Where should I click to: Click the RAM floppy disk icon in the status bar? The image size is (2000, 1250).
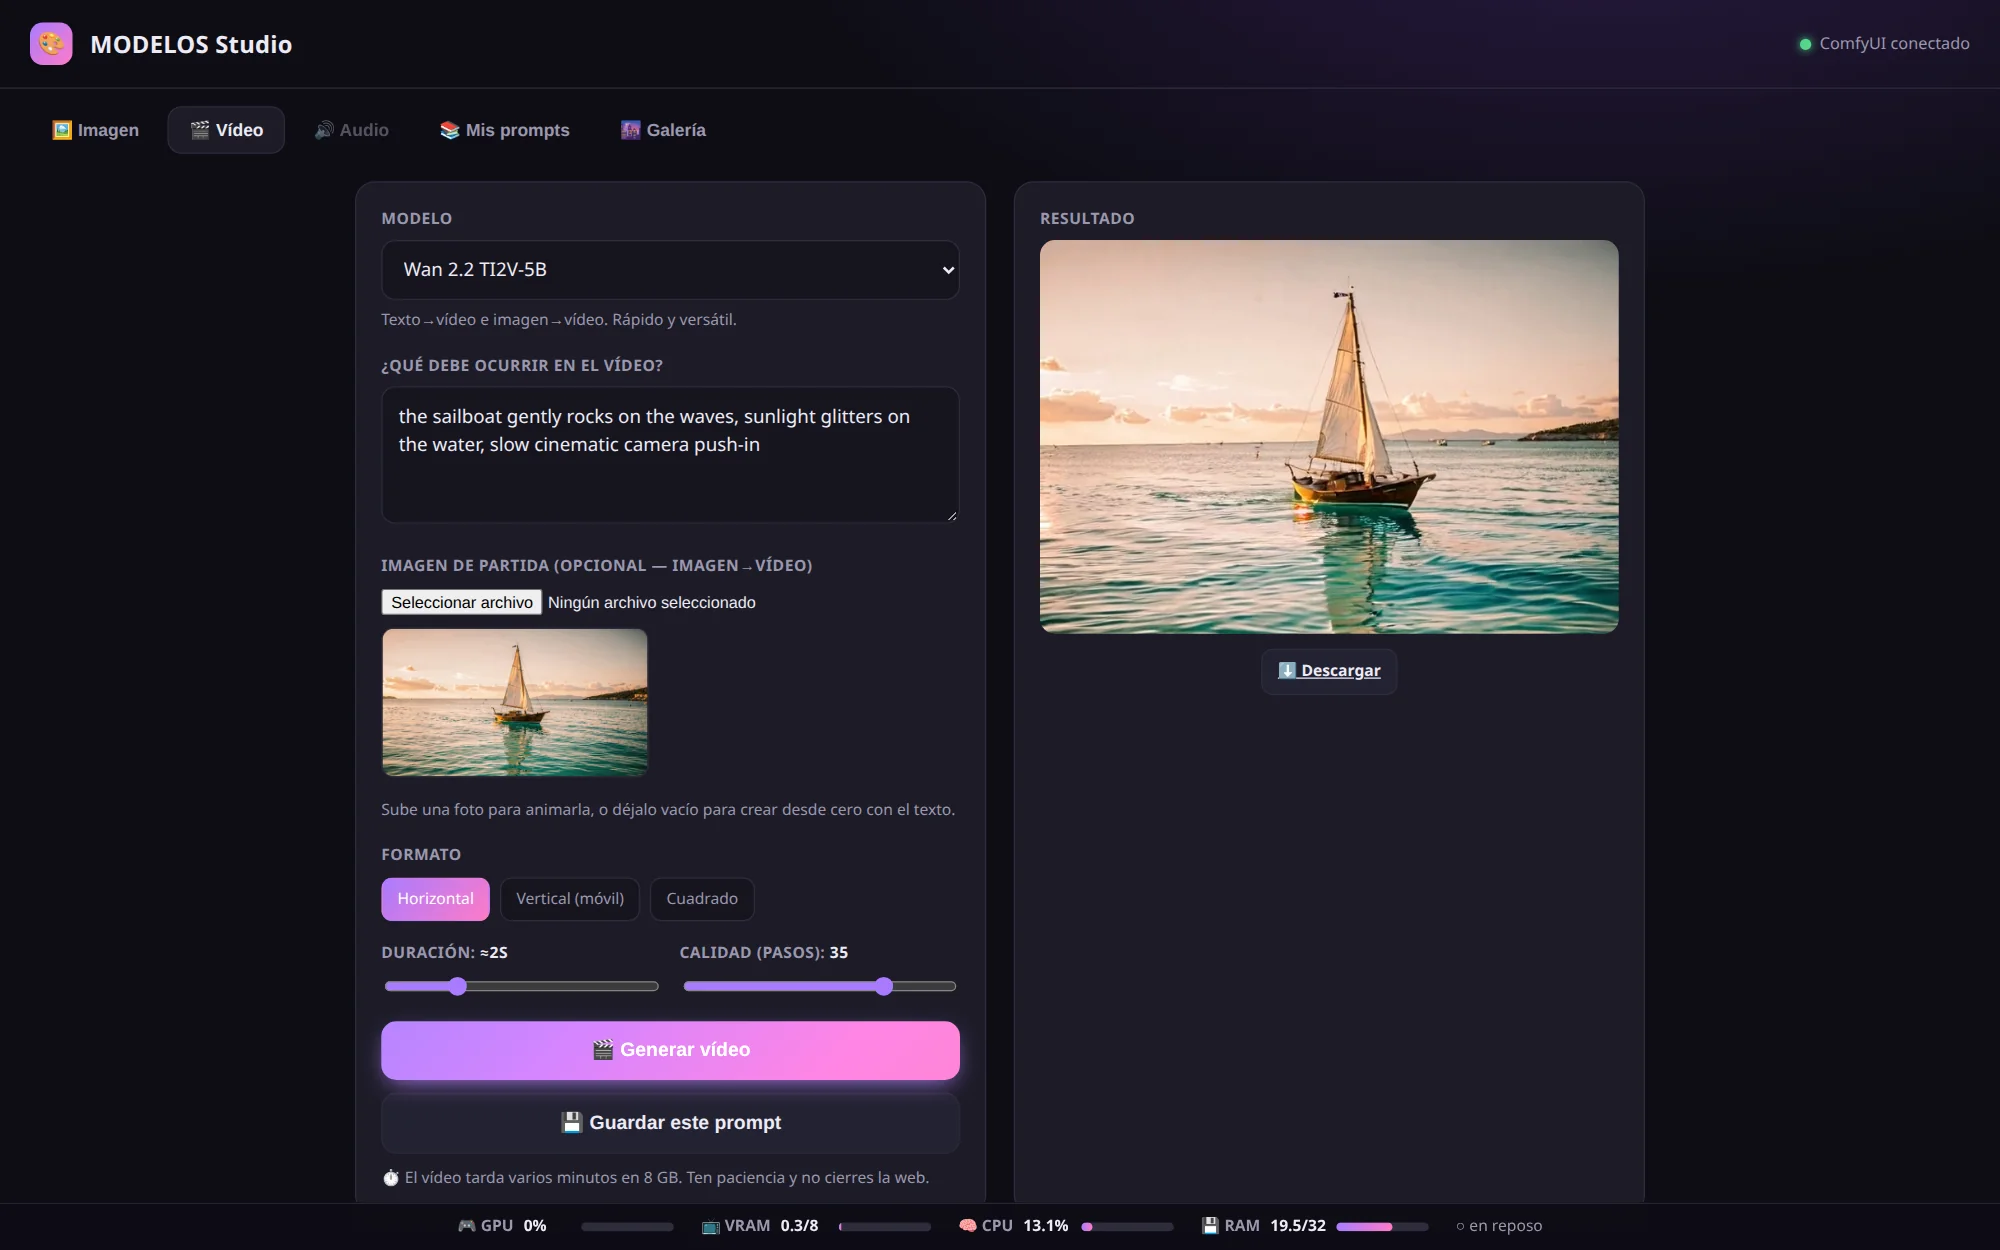(x=1210, y=1225)
